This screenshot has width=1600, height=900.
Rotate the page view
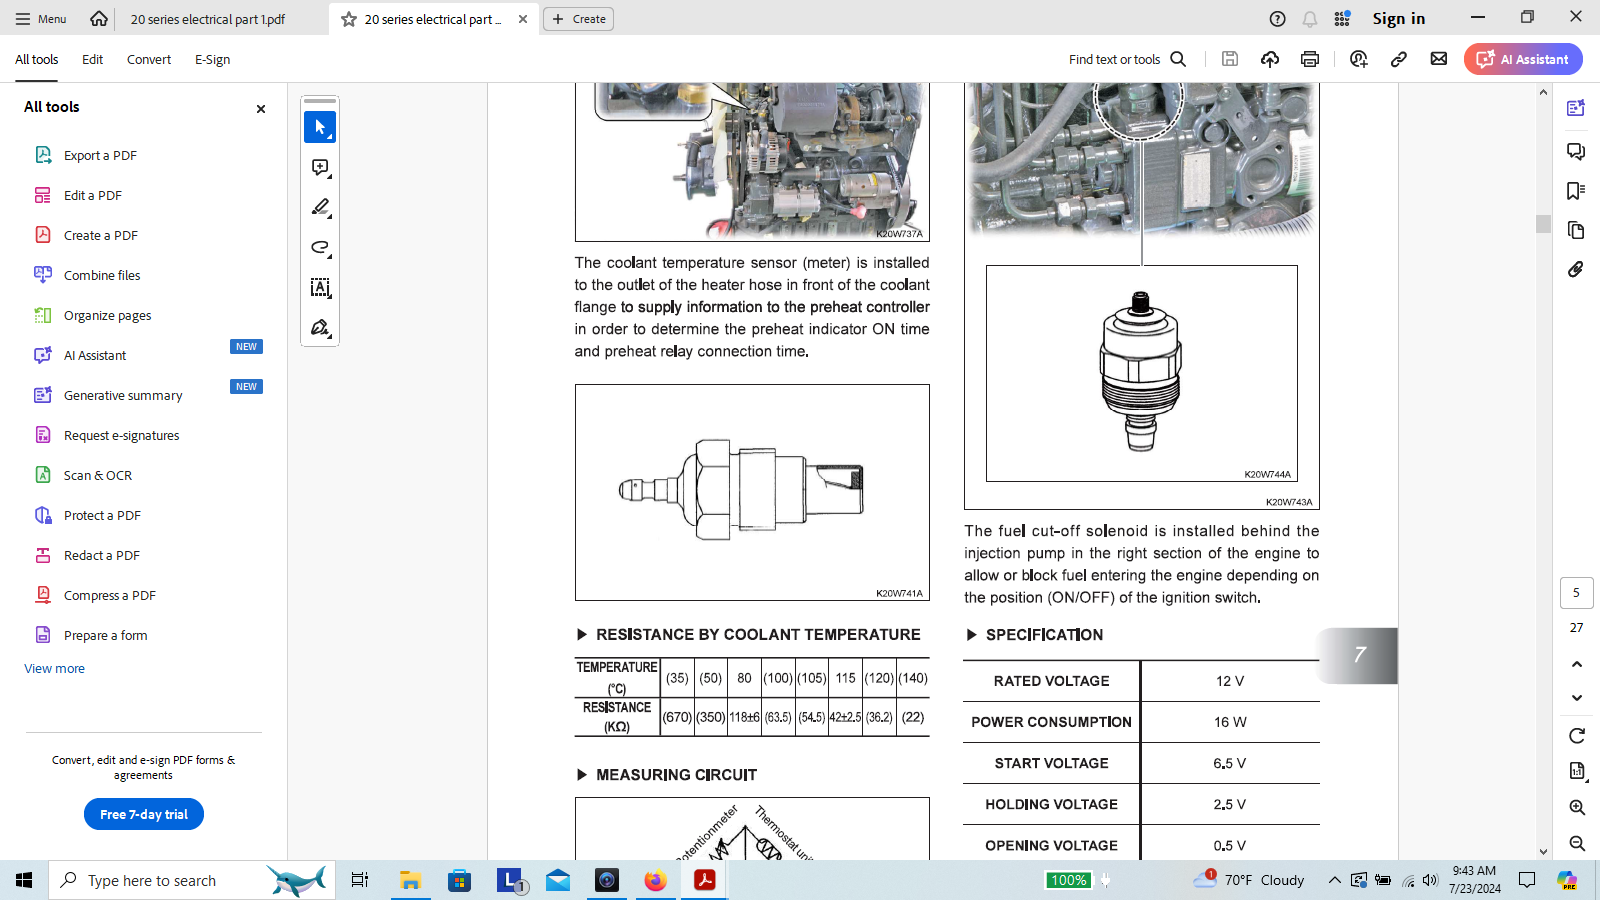pyautogui.click(x=1577, y=736)
